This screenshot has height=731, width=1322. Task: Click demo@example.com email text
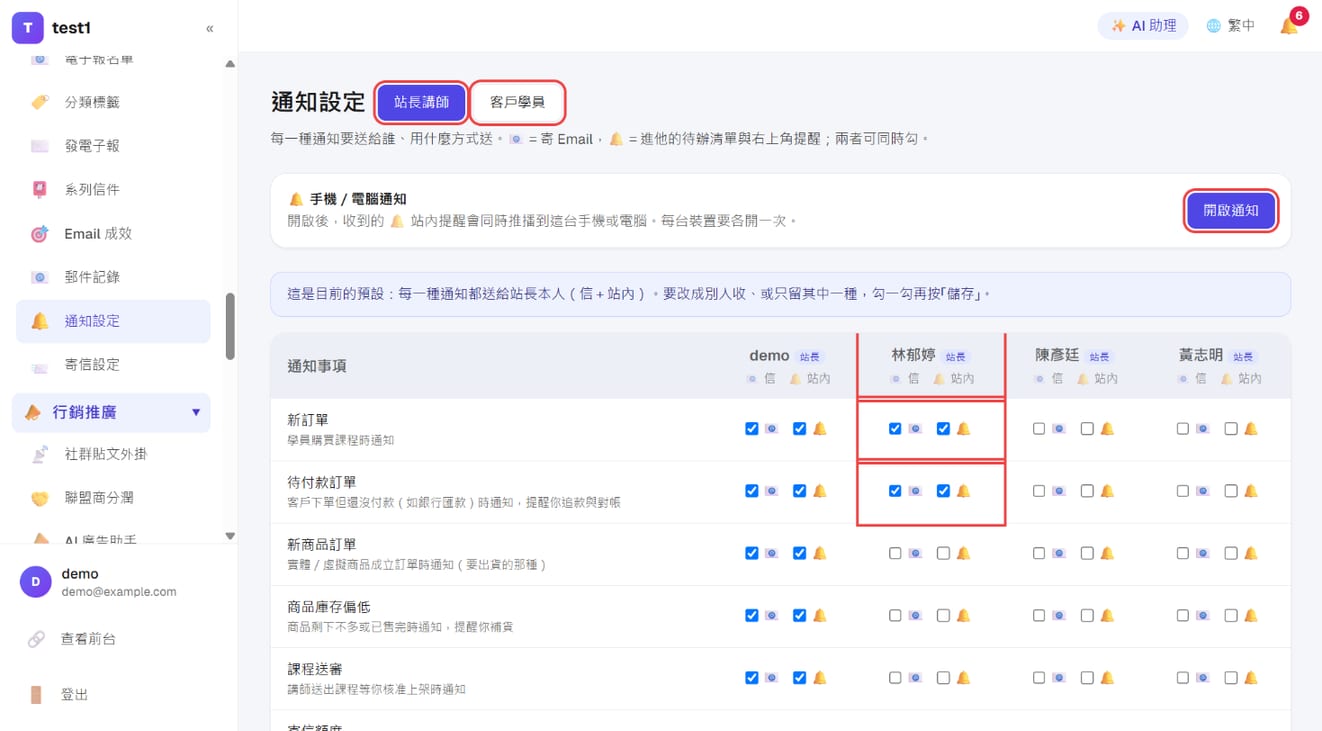(119, 592)
